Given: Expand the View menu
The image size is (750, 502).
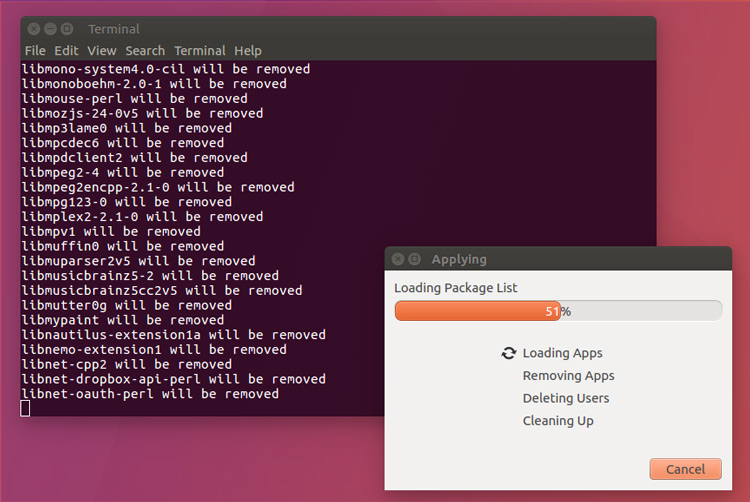Looking at the screenshot, I should click(101, 51).
